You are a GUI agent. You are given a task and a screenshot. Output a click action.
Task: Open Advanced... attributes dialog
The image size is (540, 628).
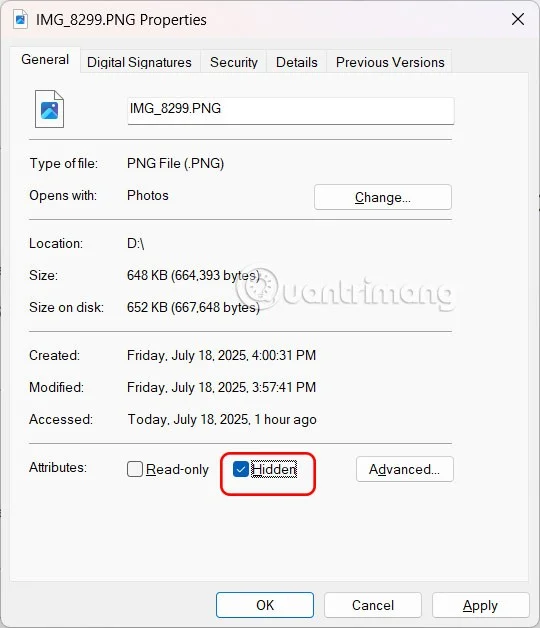point(405,469)
